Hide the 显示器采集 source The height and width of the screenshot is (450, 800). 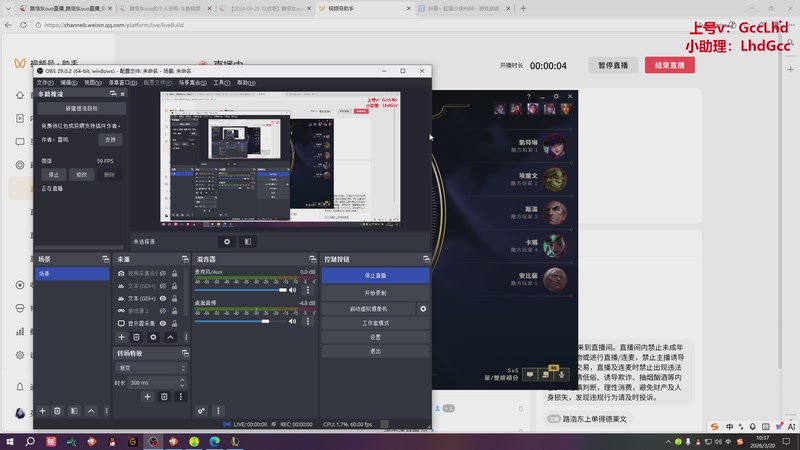point(163,323)
